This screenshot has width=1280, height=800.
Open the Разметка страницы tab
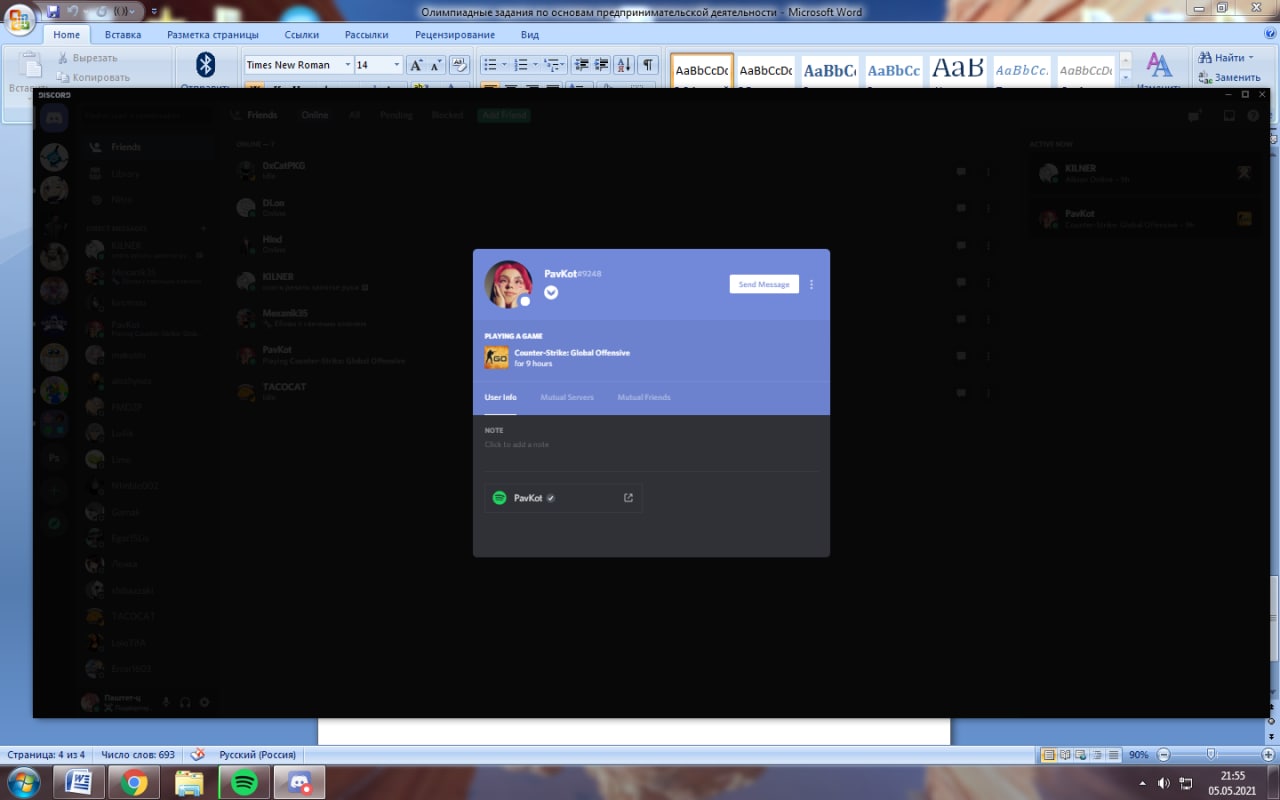(x=213, y=35)
